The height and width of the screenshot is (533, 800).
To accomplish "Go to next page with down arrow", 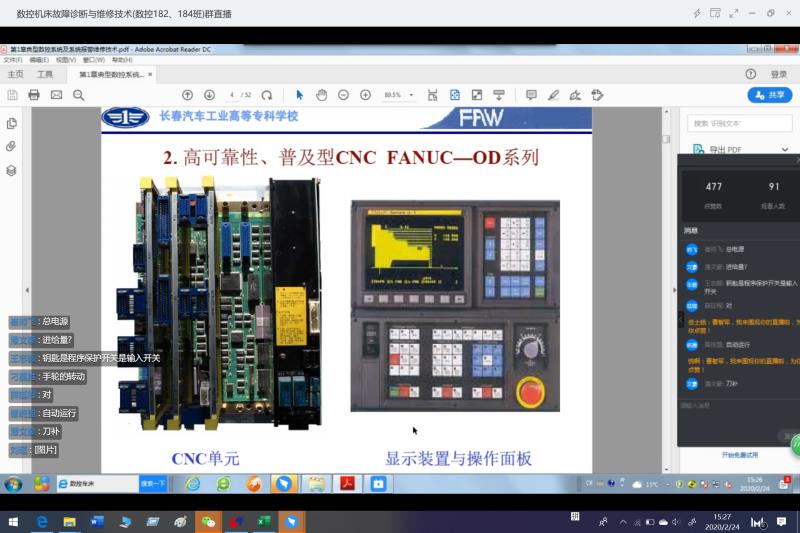I will click(209, 95).
